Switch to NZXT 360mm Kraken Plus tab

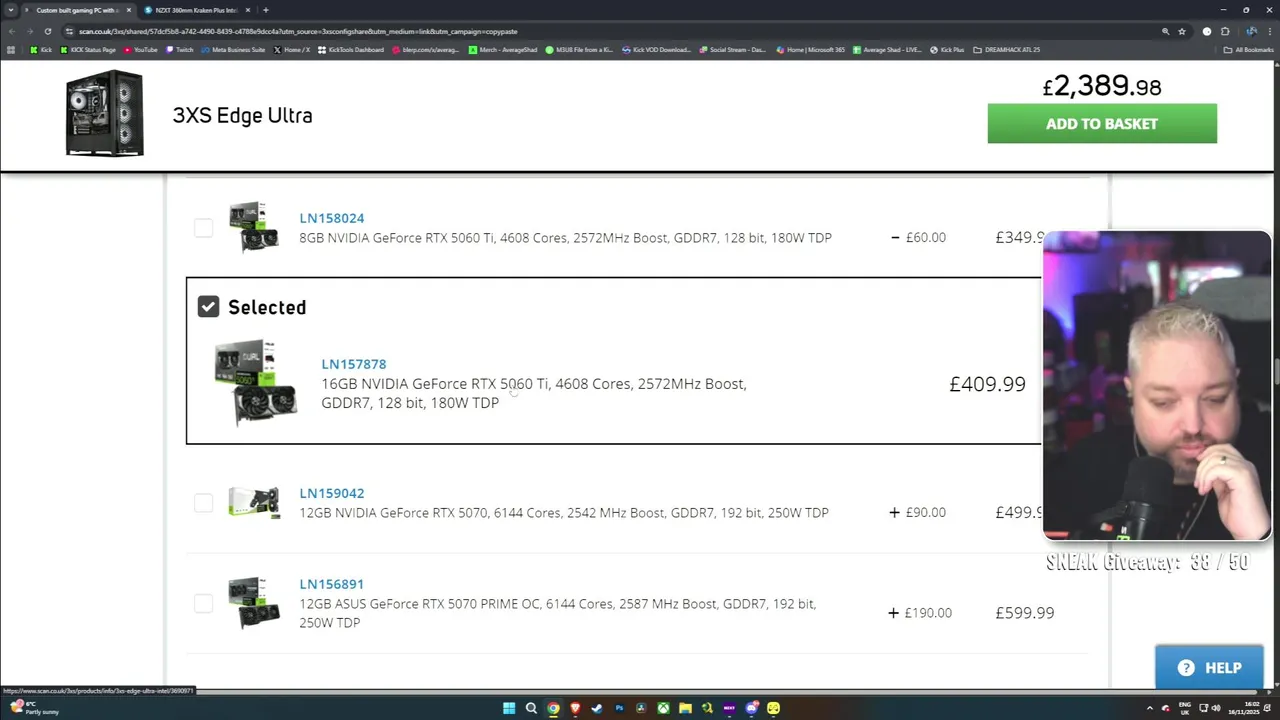[x=196, y=10]
